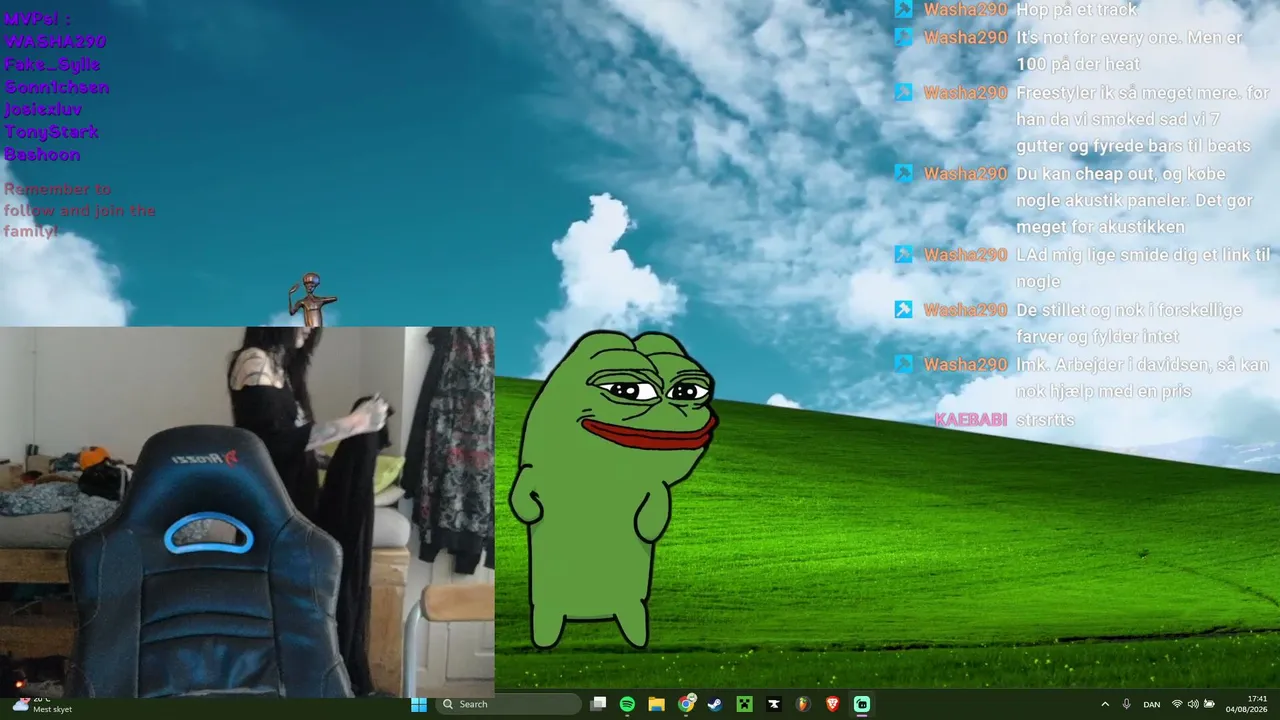Click WASHA290 in the MVPs list

[55, 41]
